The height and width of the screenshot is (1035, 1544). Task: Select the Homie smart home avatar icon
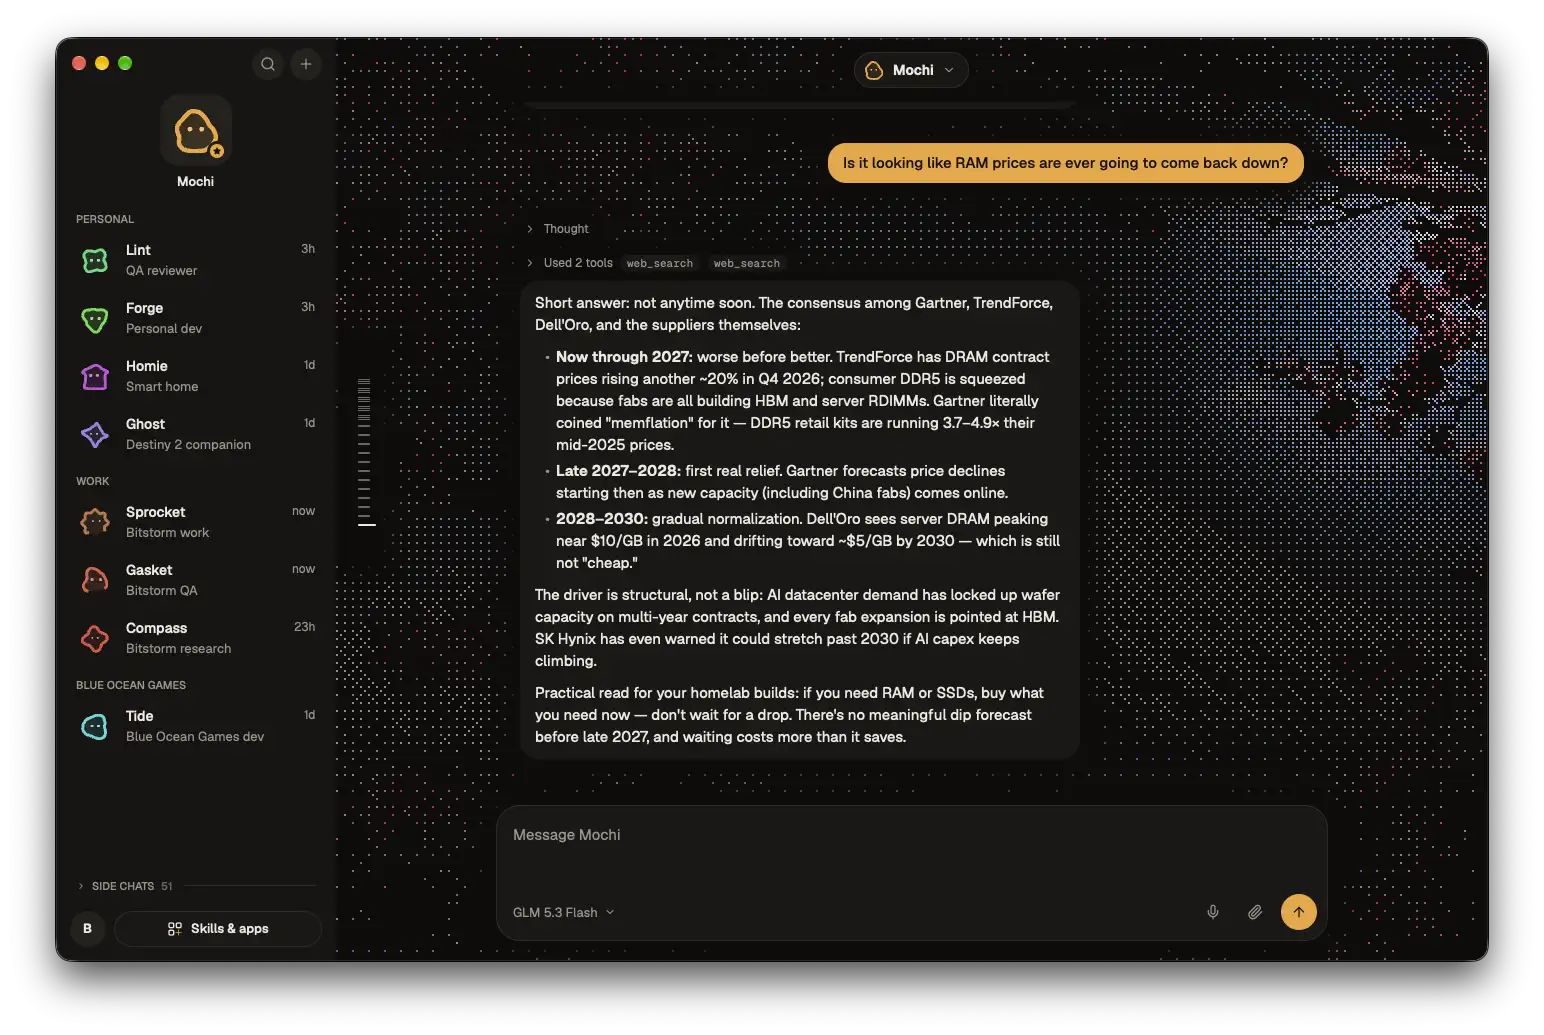tap(95, 377)
